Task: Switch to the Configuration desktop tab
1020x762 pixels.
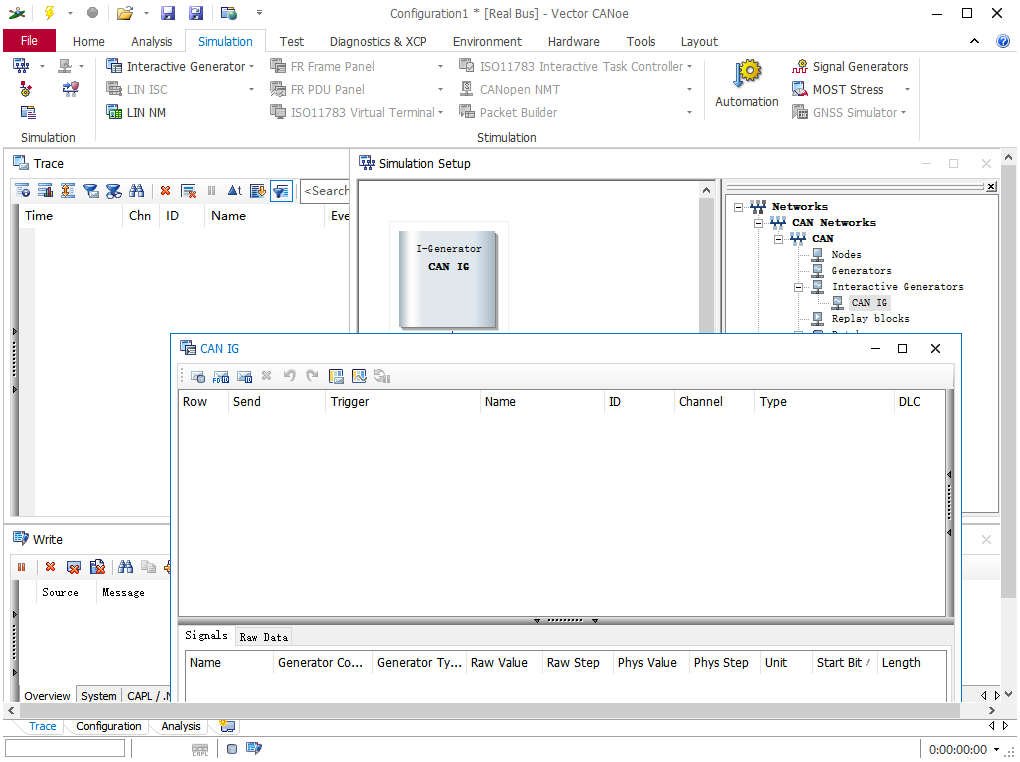Action: tap(109, 726)
